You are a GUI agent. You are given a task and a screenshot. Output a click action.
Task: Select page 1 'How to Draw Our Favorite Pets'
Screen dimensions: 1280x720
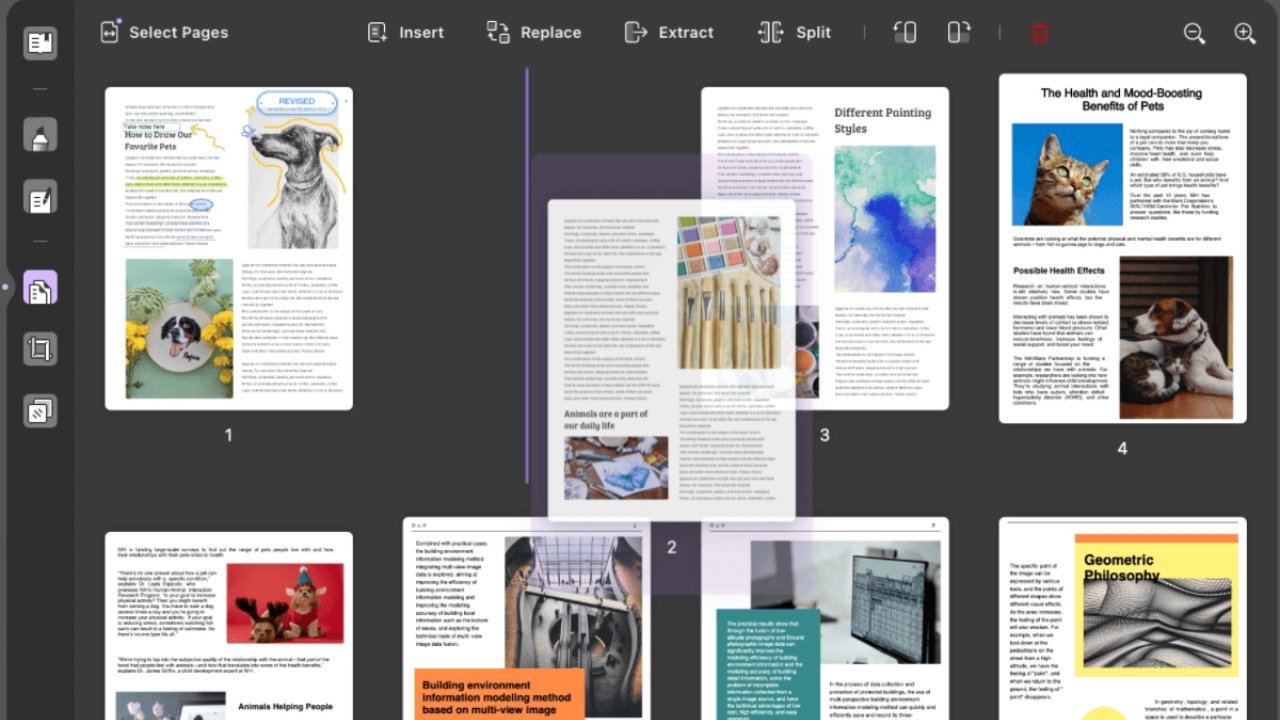(x=228, y=248)
